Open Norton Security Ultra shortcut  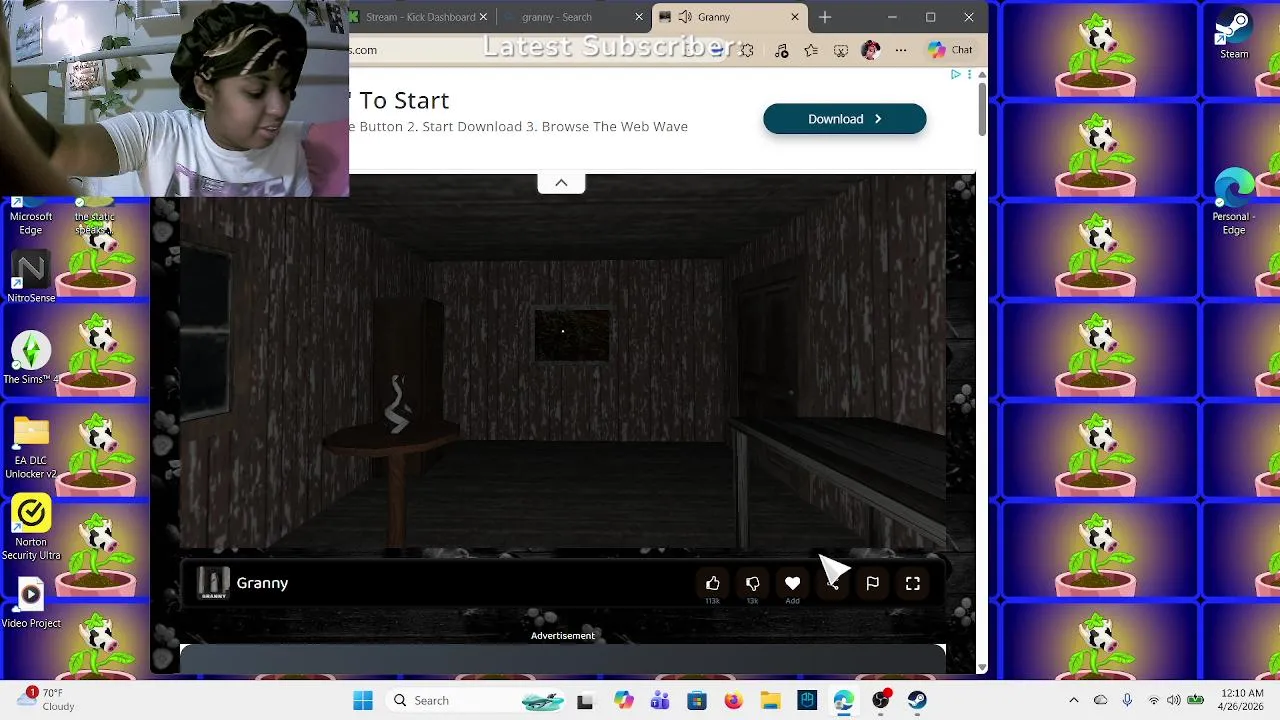pos(31,528)
